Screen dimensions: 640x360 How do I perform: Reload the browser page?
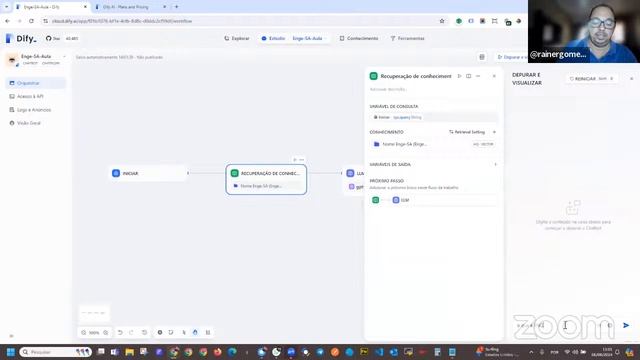[x=31, y=21]
